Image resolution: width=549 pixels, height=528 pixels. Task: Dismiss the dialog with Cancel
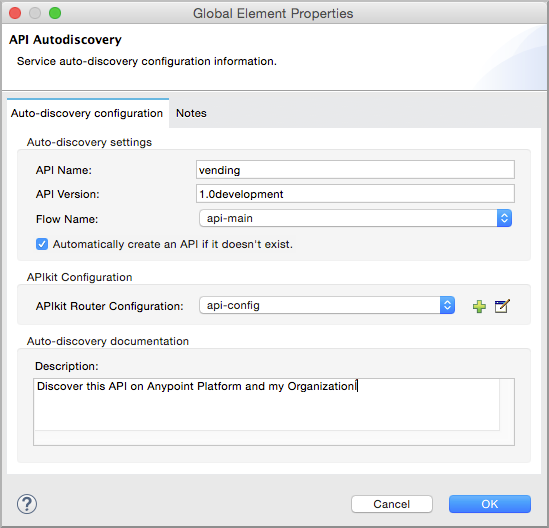(x=391, y=504)
